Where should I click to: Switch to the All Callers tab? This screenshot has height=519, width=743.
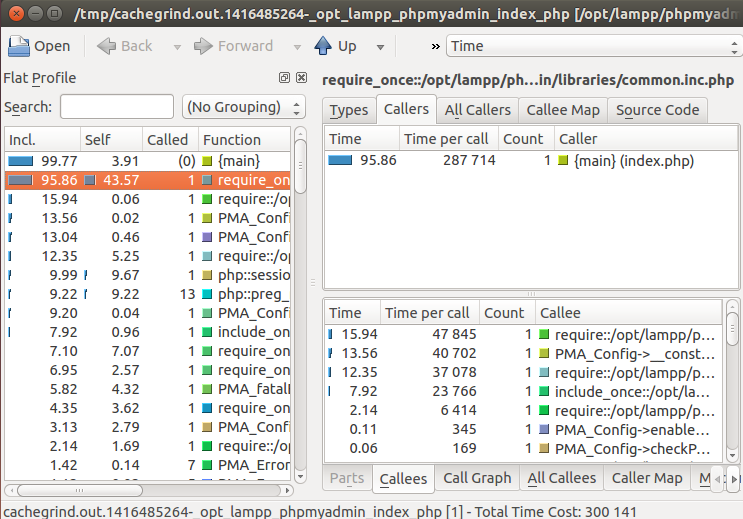coord(477,110)
